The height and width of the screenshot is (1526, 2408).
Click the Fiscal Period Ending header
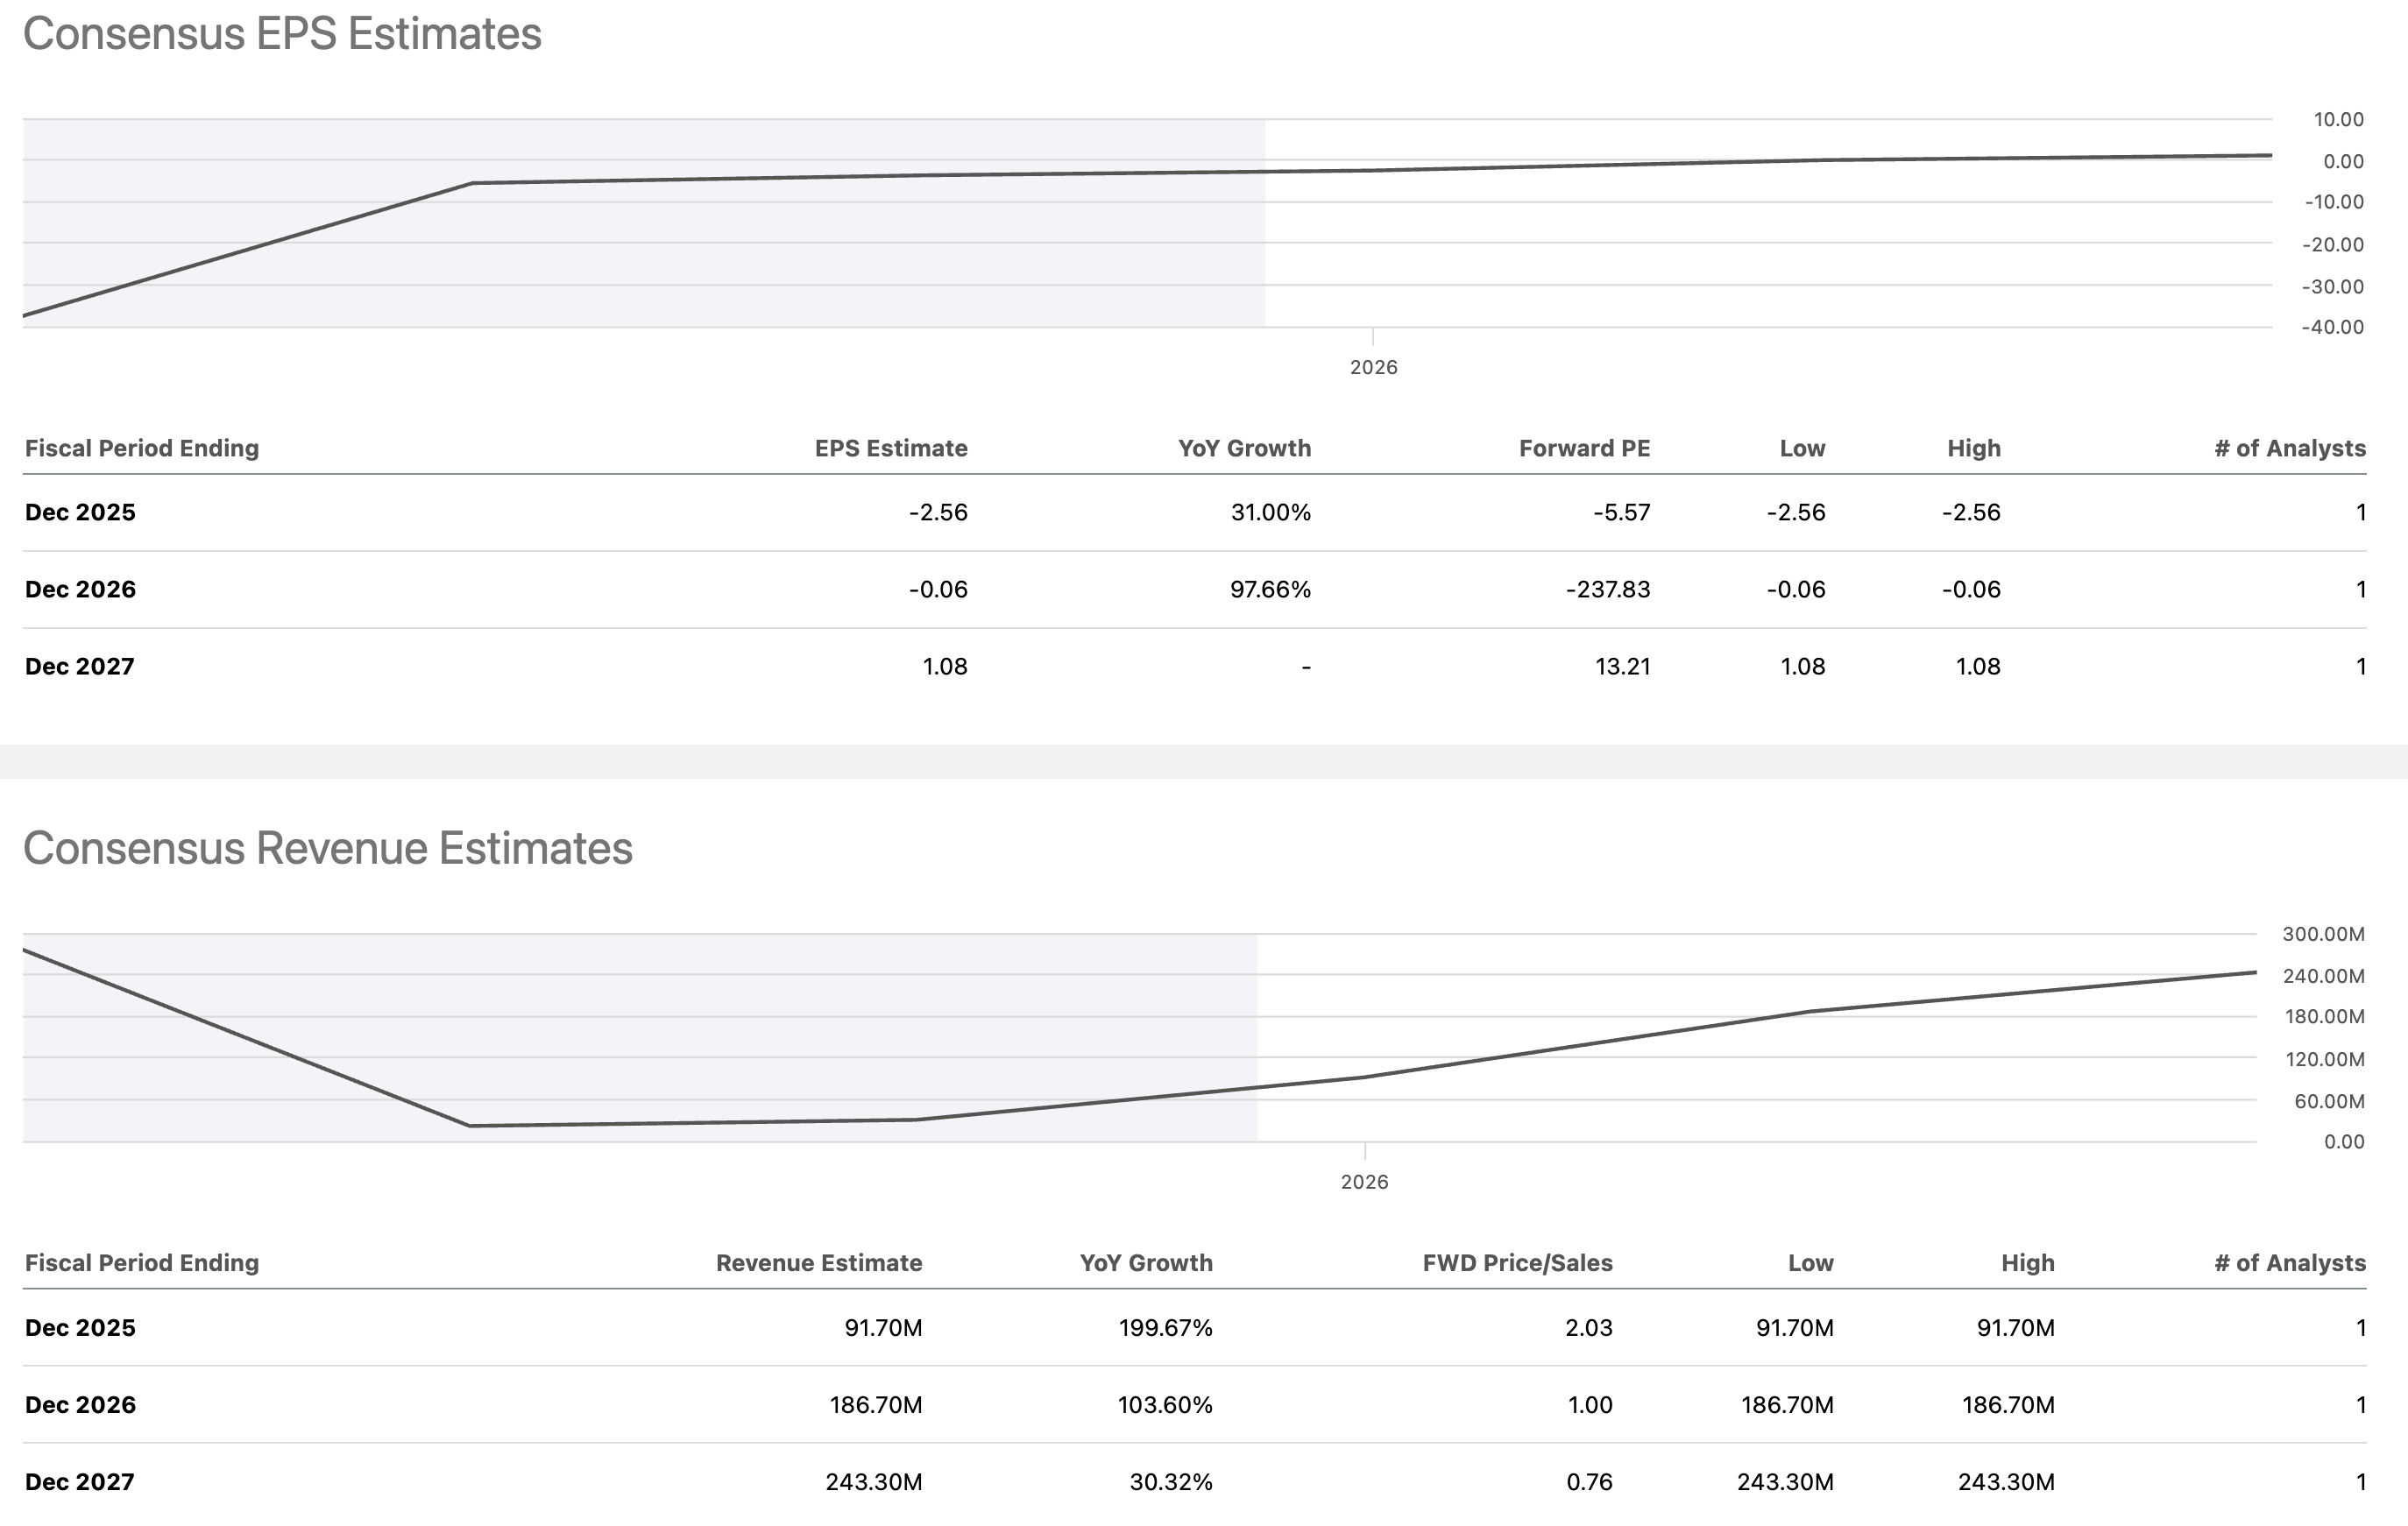pyautogui.click(x=141, y=448)
